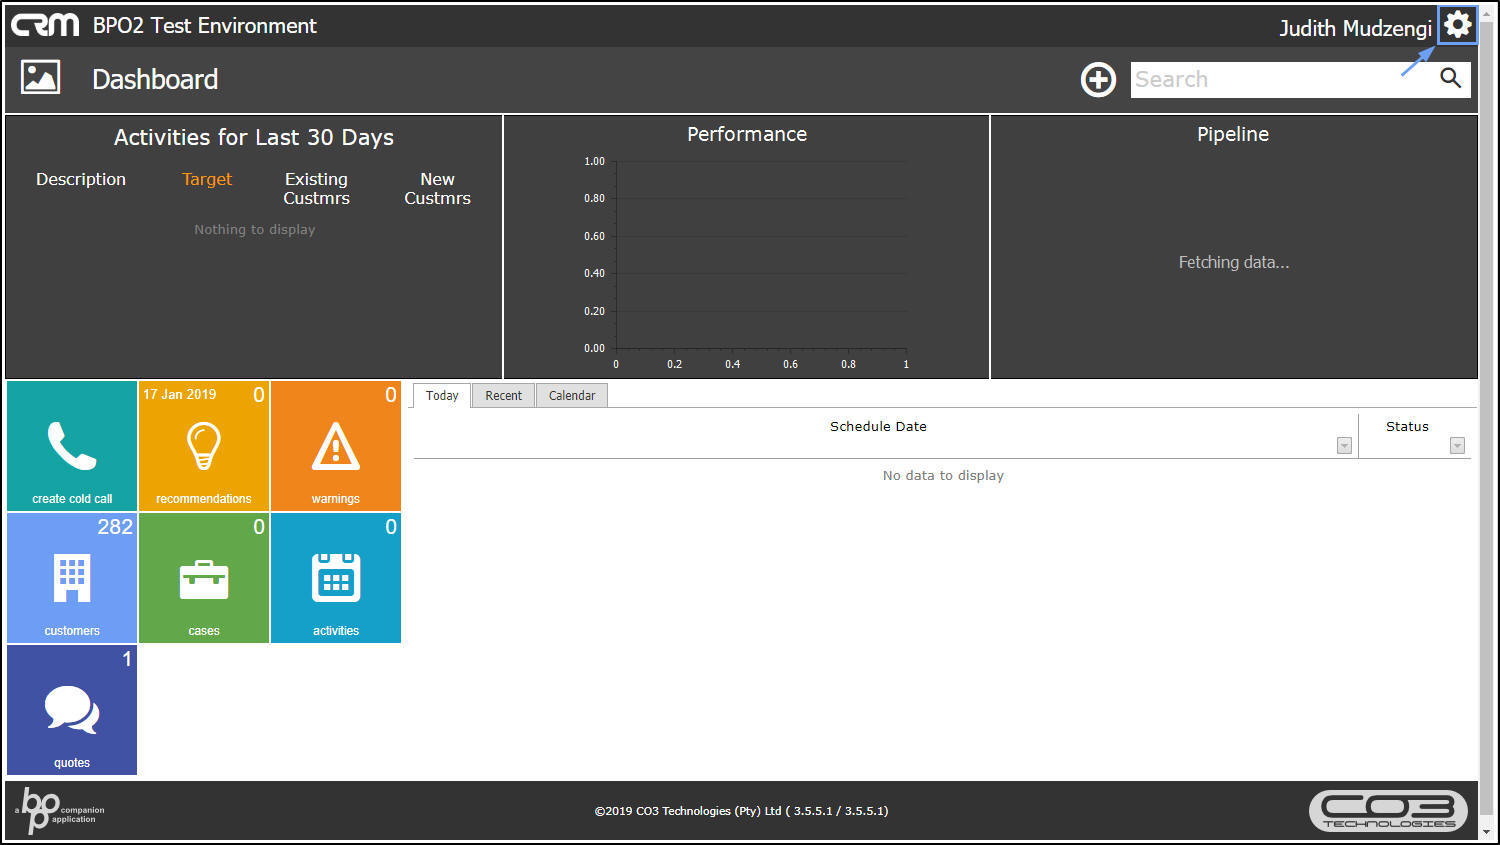The image size is (1500, 845).
Task: Open the quotes tile
Action: (x=72, y=710)
